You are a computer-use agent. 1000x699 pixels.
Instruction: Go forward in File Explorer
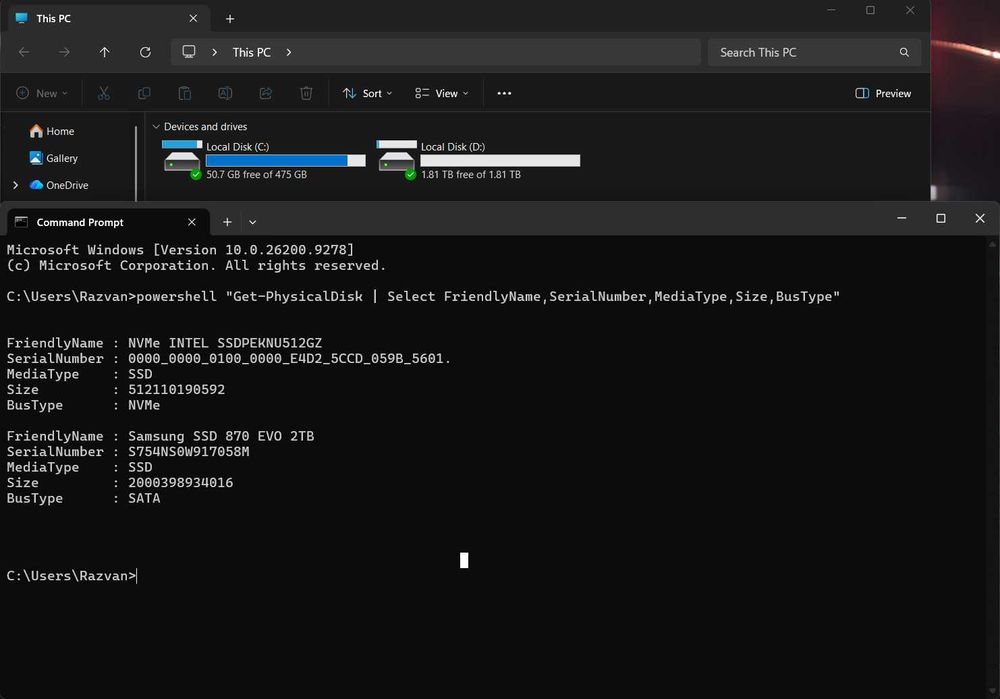pos(64,52)
